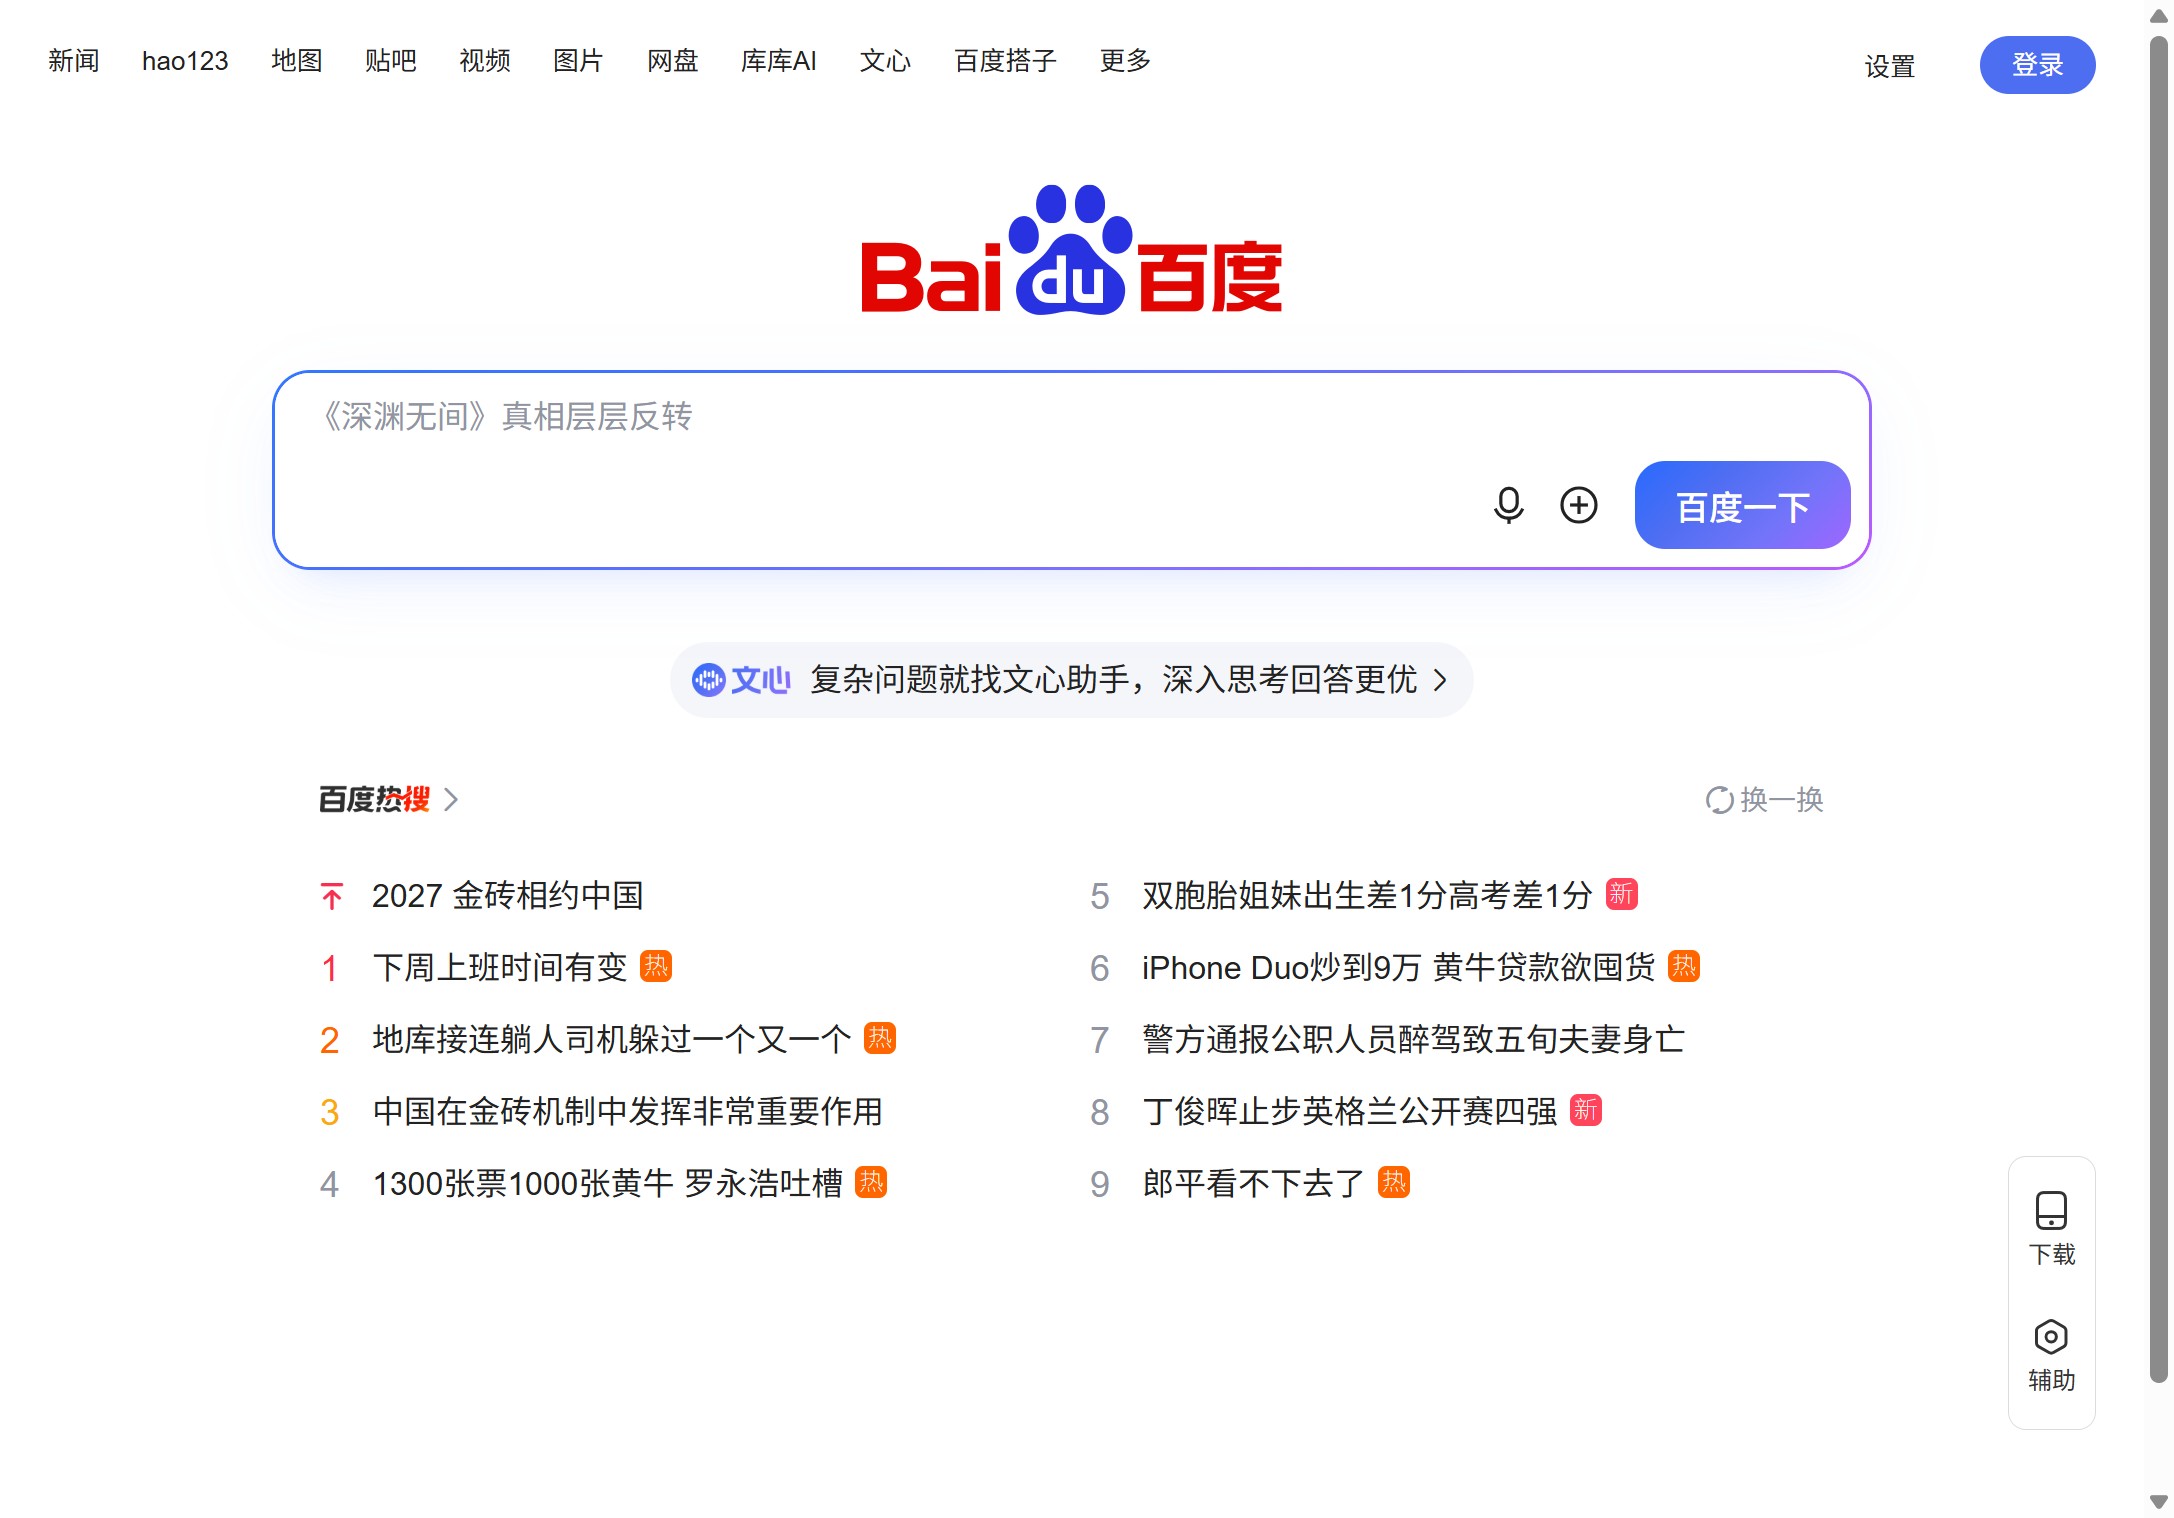Open headline 中国在金砖机制中发挥非常重要作用
Screen dimensions: 2174x1518
pyautogui.click(x=627, y=1112)
